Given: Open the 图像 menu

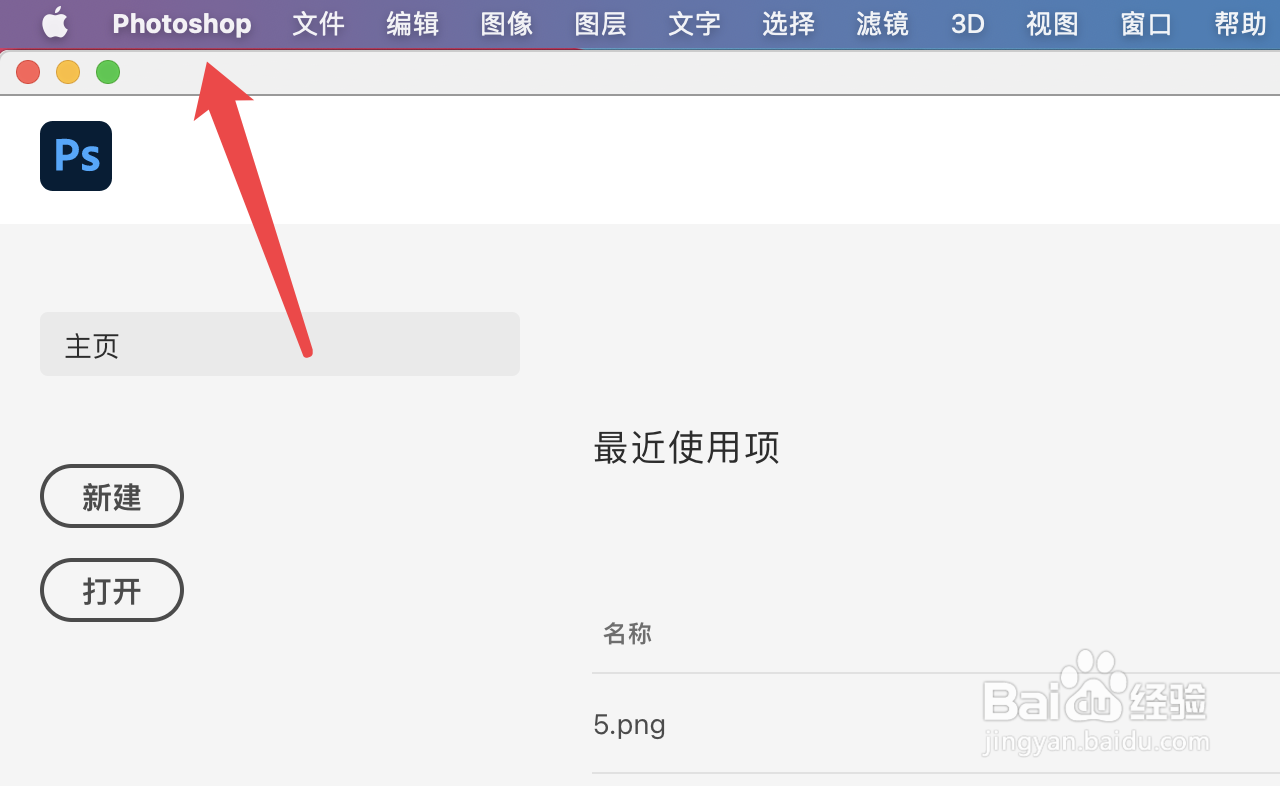Looking at the screenshot, I should coord(506,24).
